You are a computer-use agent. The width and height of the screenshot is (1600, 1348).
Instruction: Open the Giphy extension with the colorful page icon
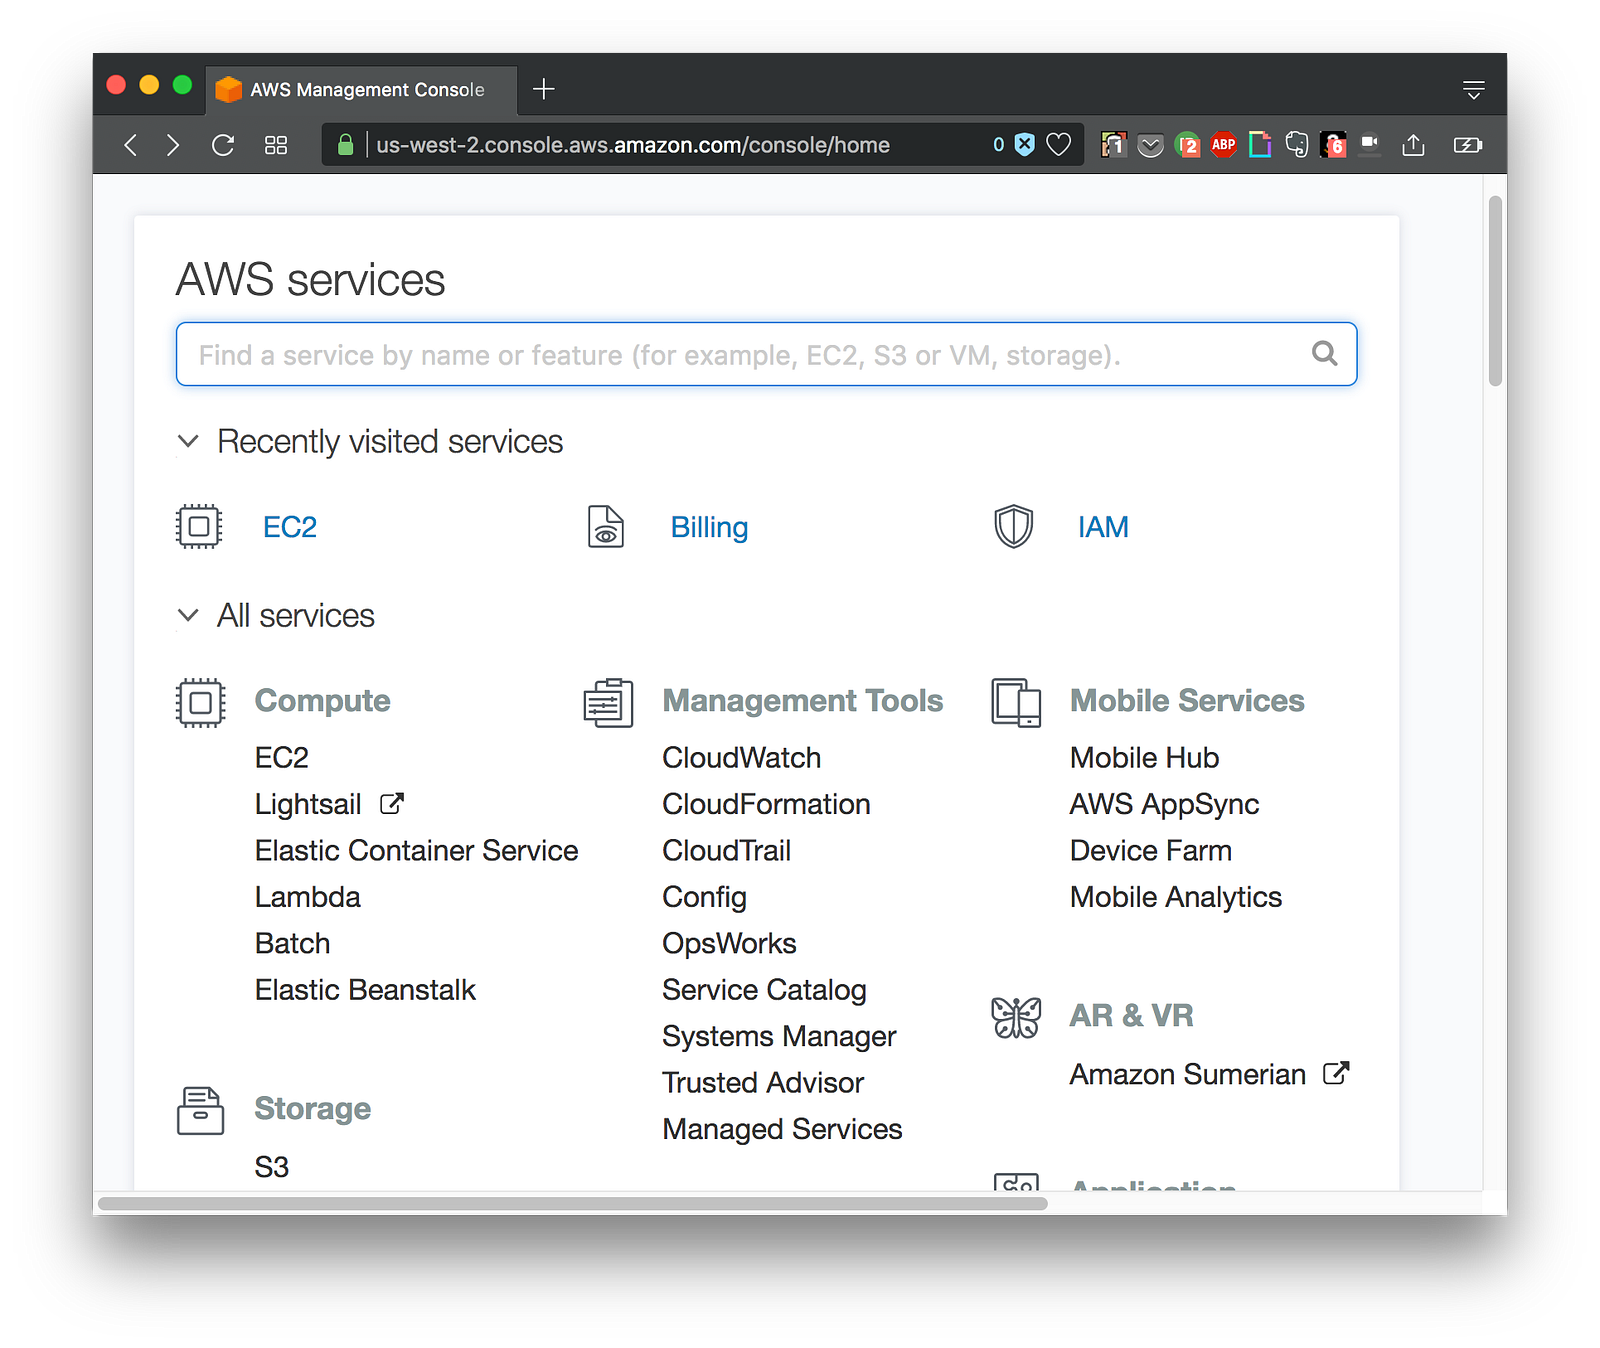[x=1260, y=145]
